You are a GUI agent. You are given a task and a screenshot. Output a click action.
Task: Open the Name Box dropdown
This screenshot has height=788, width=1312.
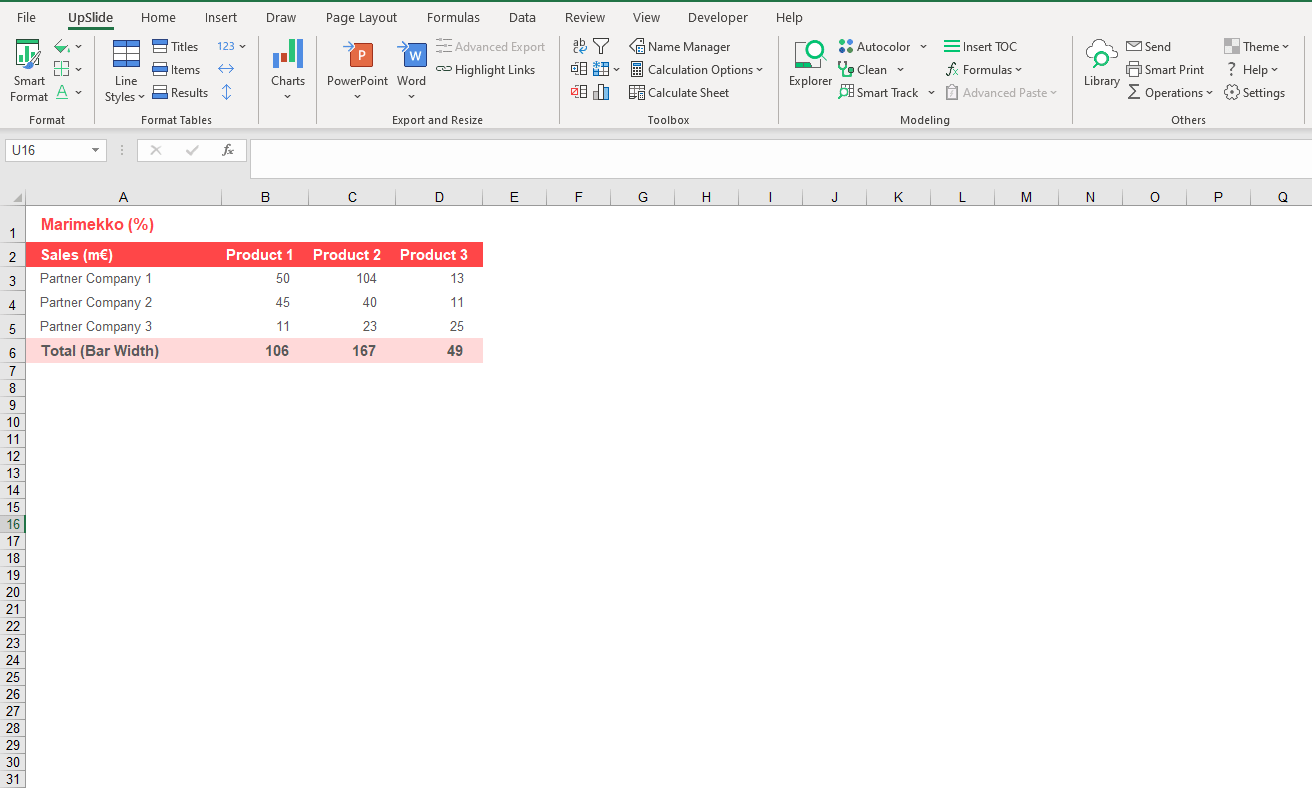96,150
